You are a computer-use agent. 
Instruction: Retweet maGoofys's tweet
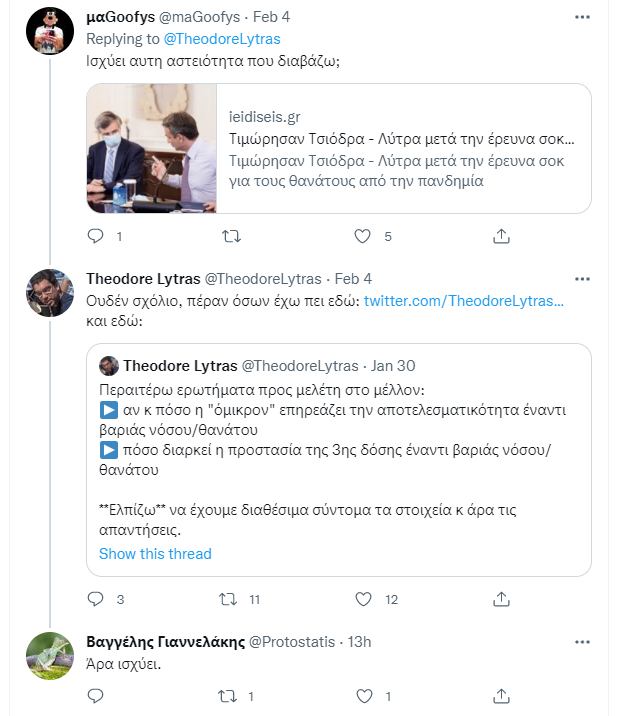click(229, 237)
